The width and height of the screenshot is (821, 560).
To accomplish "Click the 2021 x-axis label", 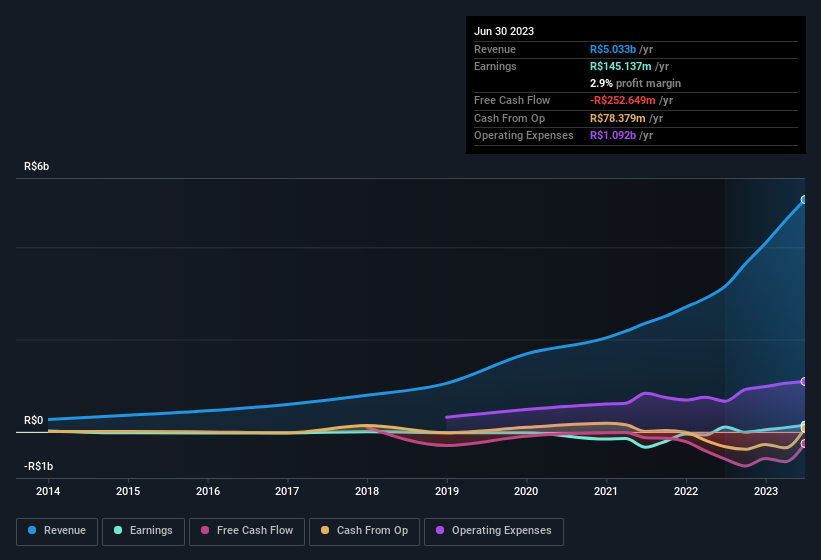I will click(x=606, y=491).
